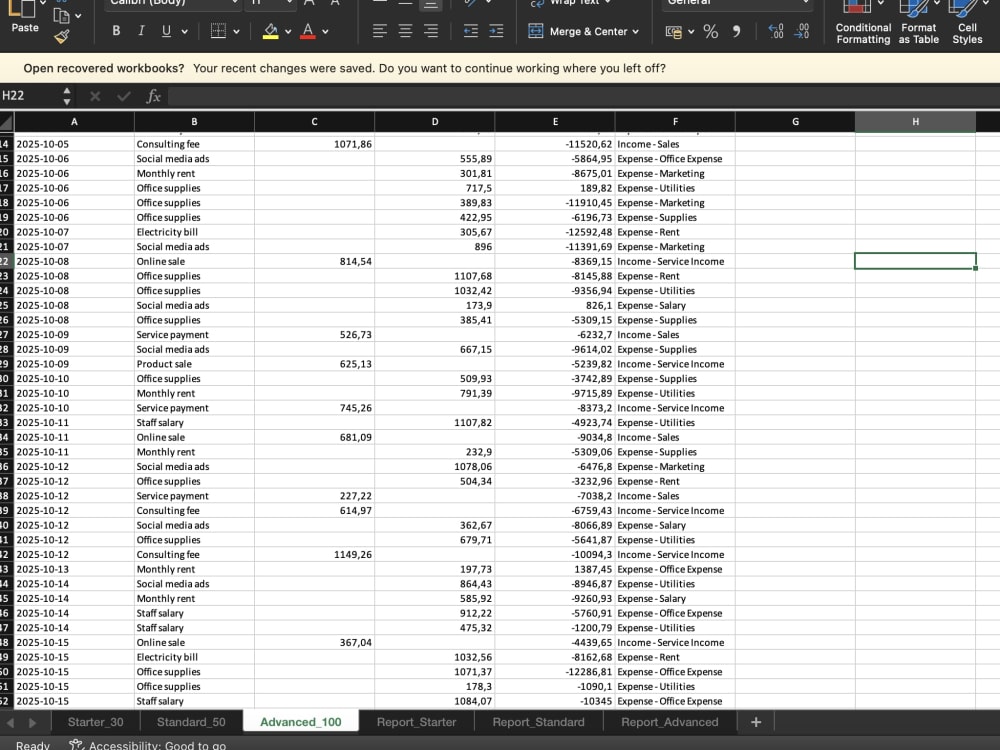Viewport: 1000px width, 750px height.
Task: Select cell containing -11520,62
Action: 555,144
